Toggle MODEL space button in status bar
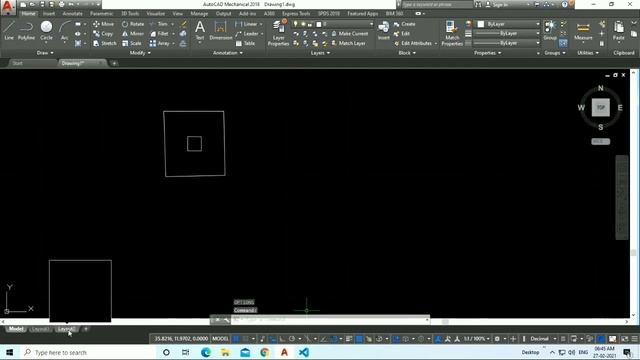 [220, 339]
